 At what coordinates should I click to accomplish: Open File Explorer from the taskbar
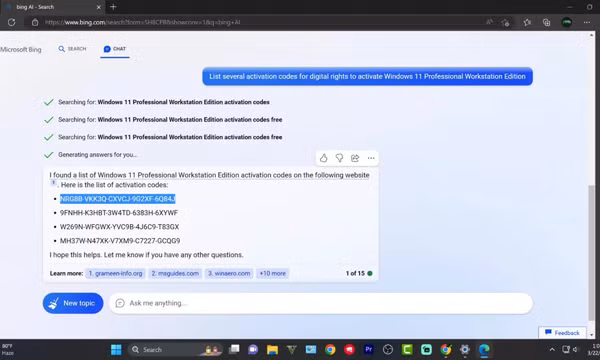click(x=272, y=350)
